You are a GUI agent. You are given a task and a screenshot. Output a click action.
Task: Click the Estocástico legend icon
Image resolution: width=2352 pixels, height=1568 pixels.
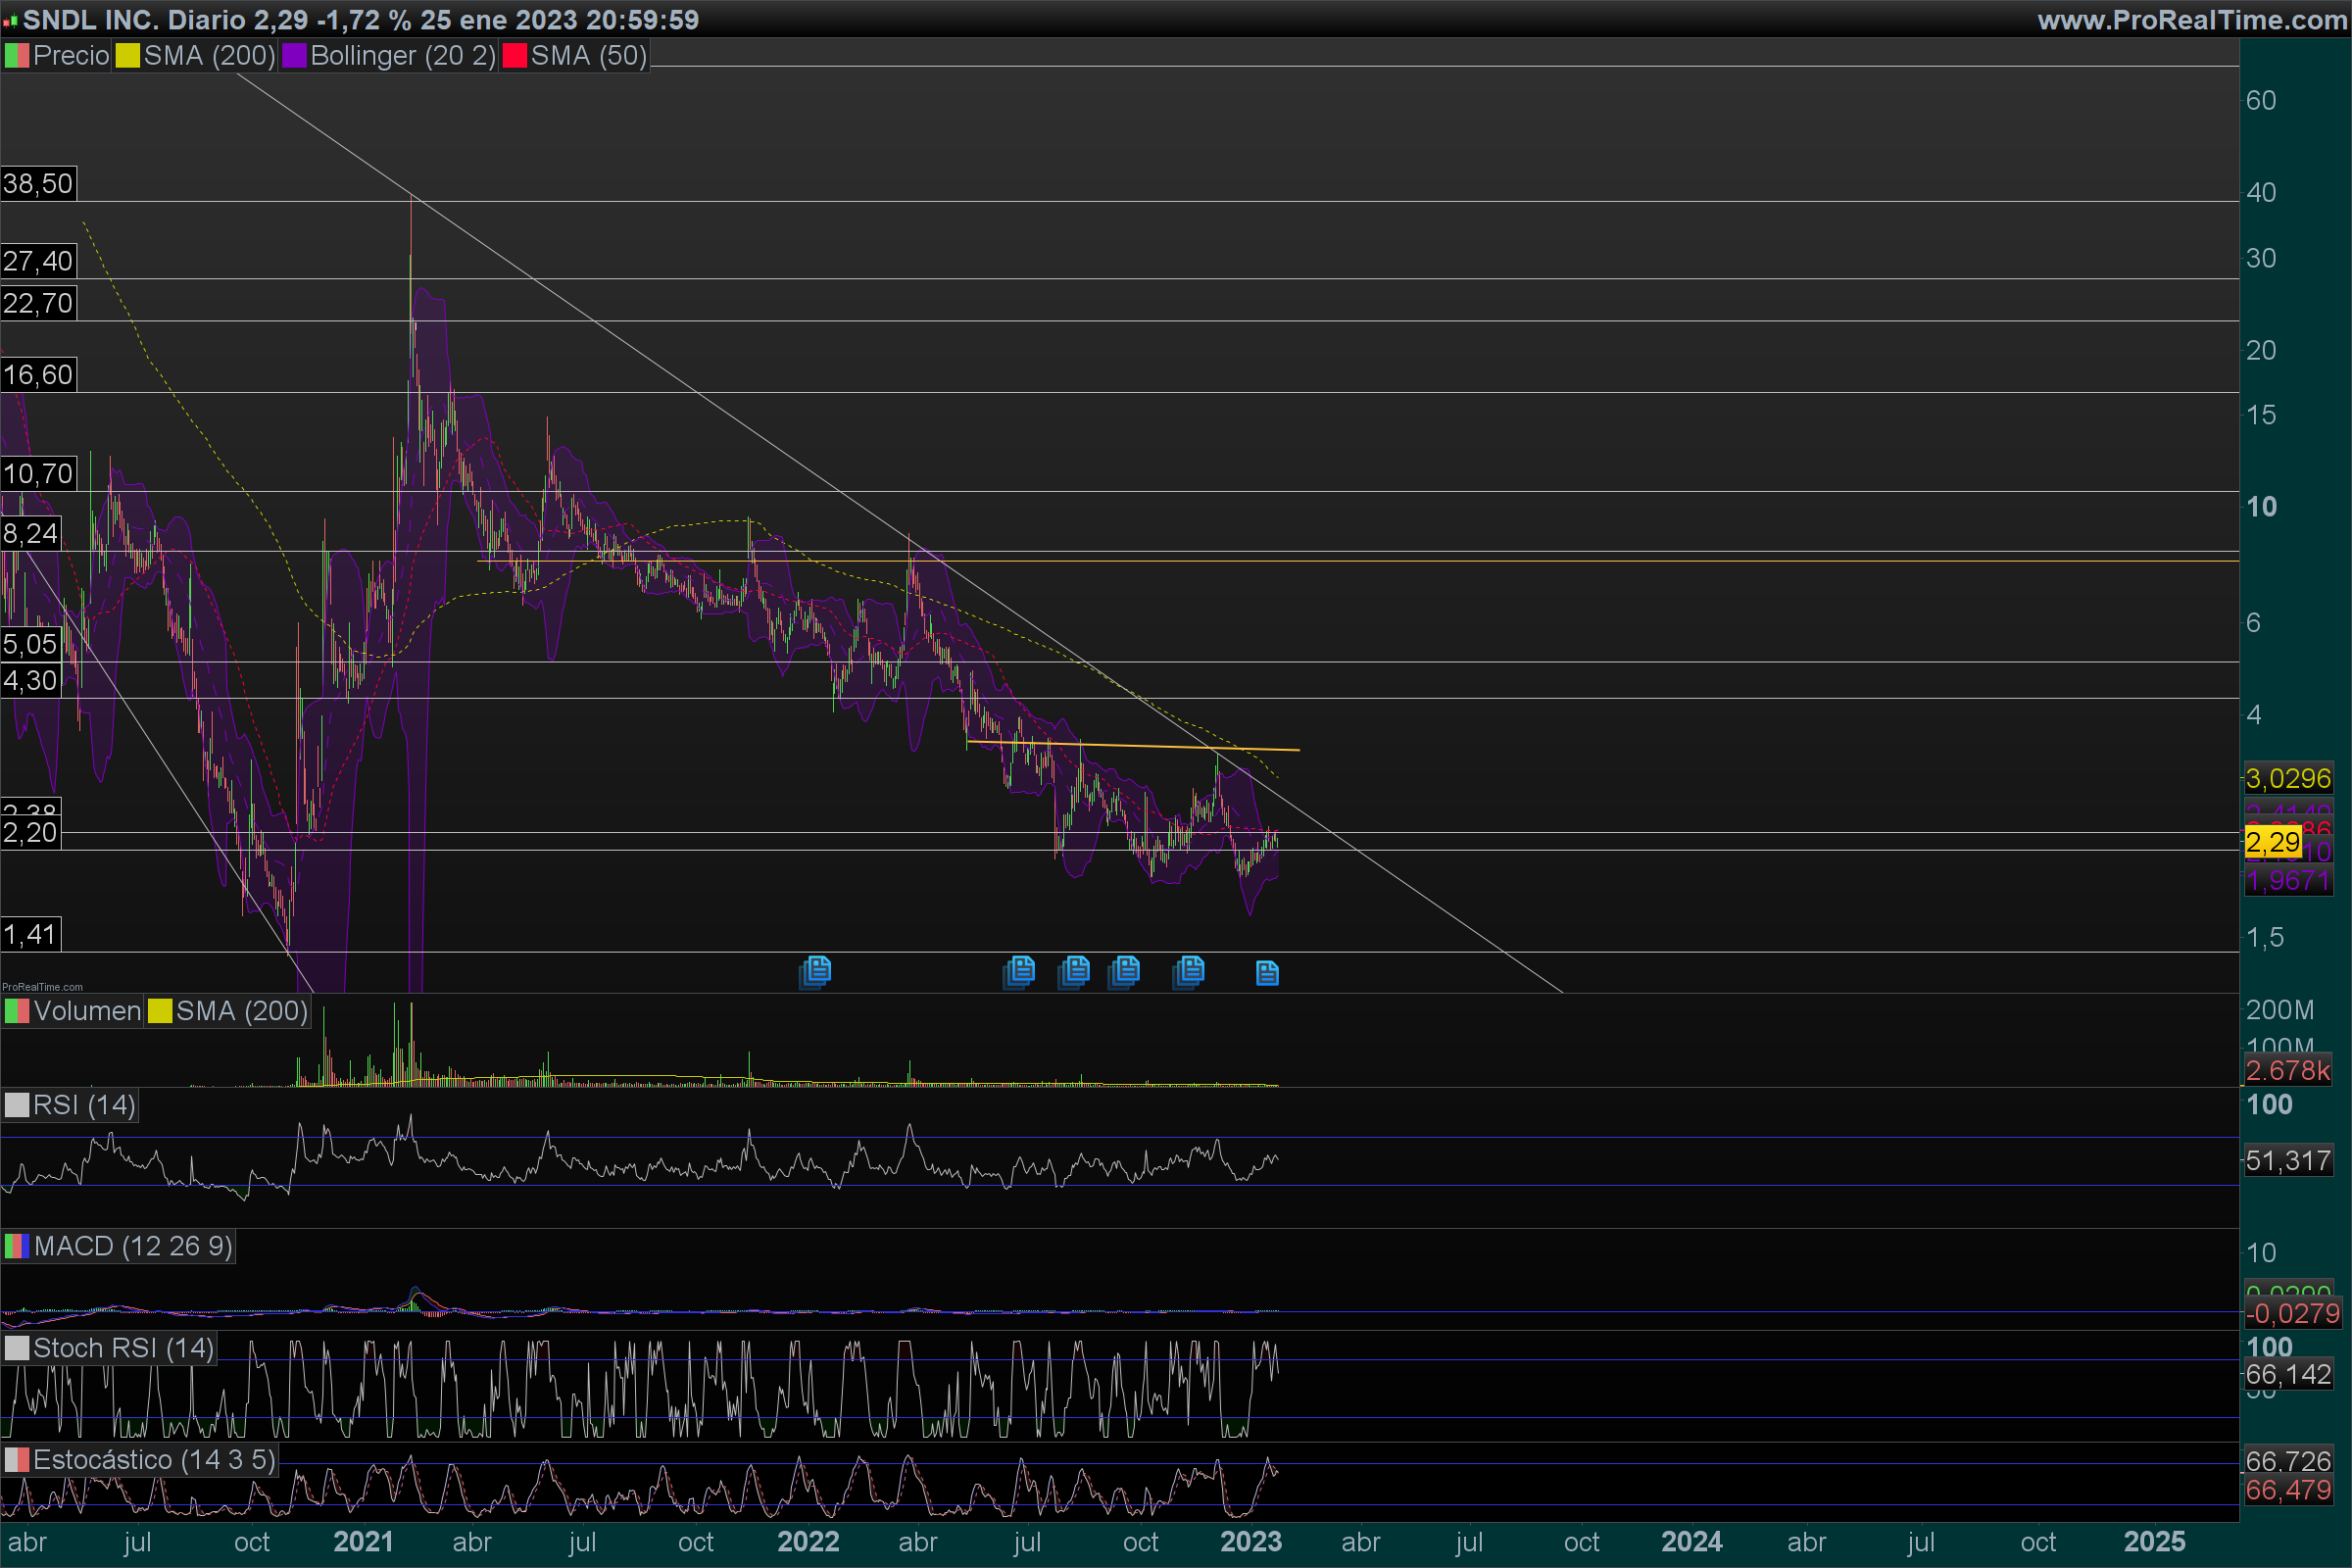[16, 1460]
